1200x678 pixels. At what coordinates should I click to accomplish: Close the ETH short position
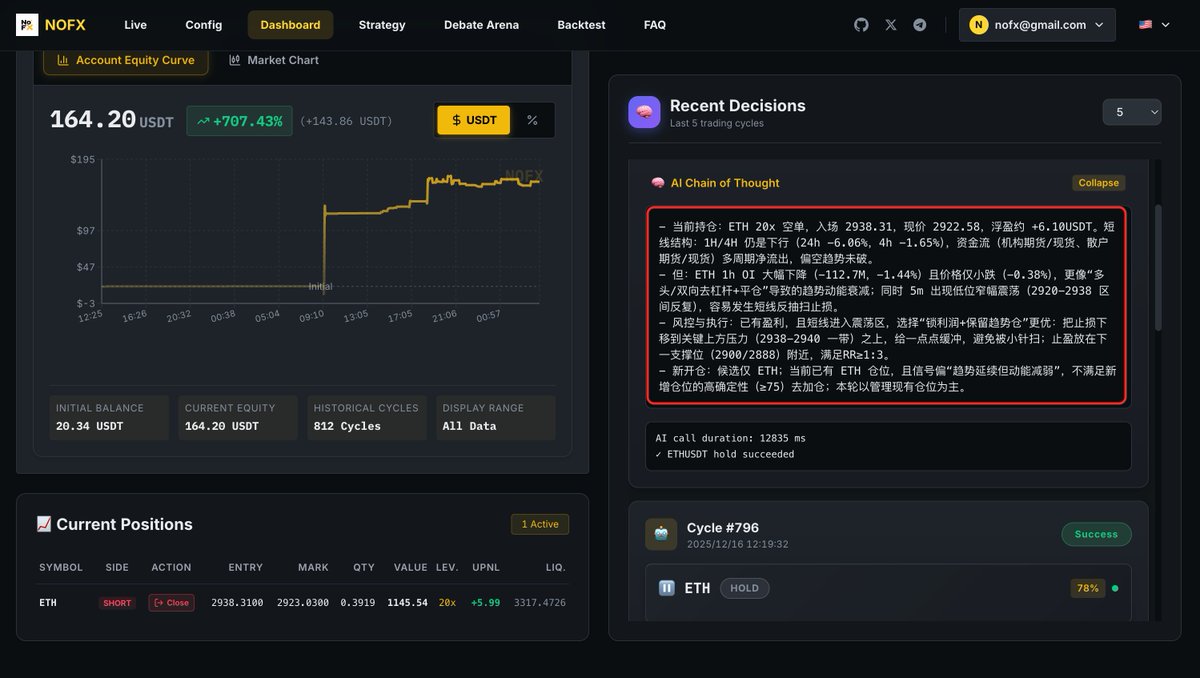(x=171, y=603)
